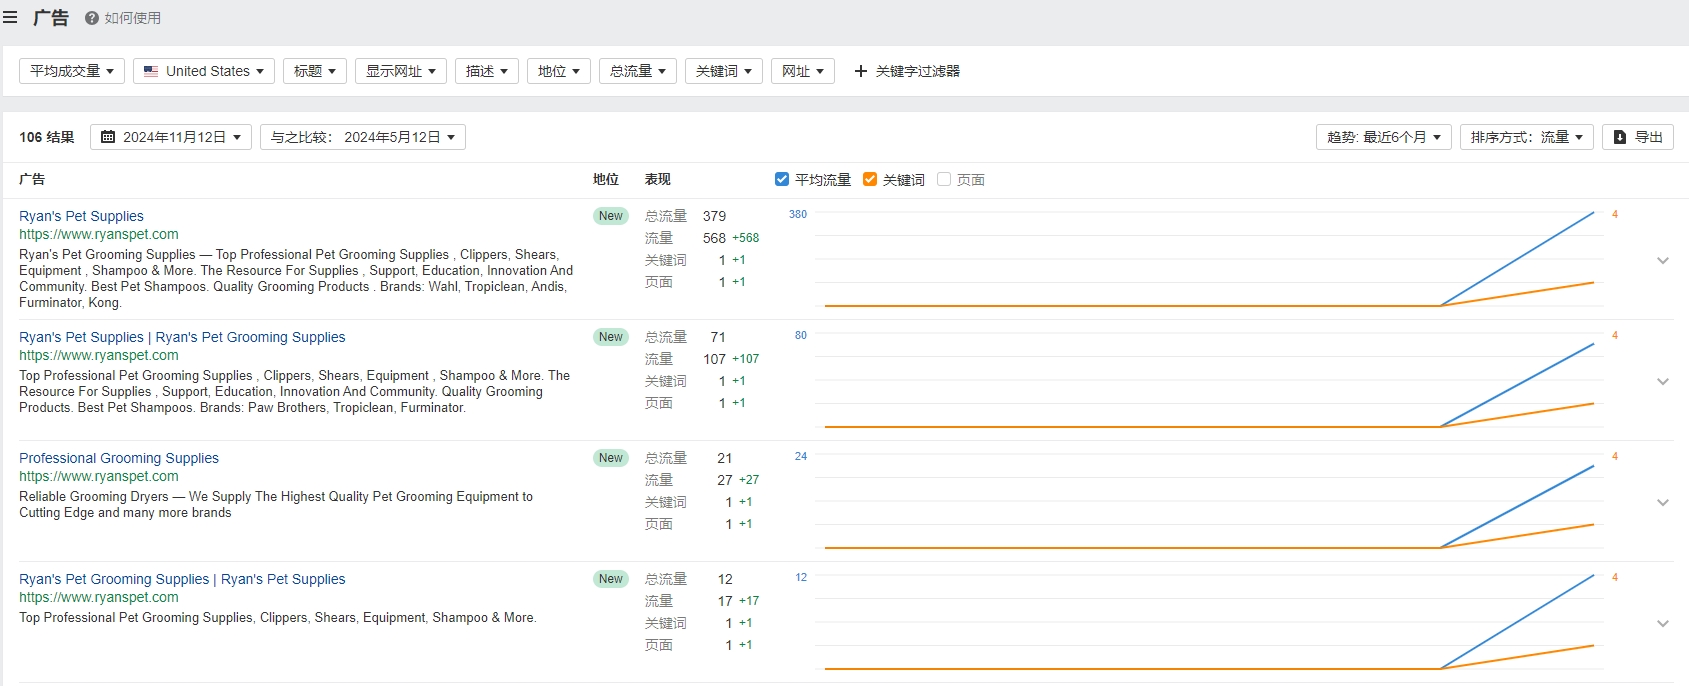Open the 地位 filter dropdown
The image size is (1689, 686).
click(x=559, y=71)
